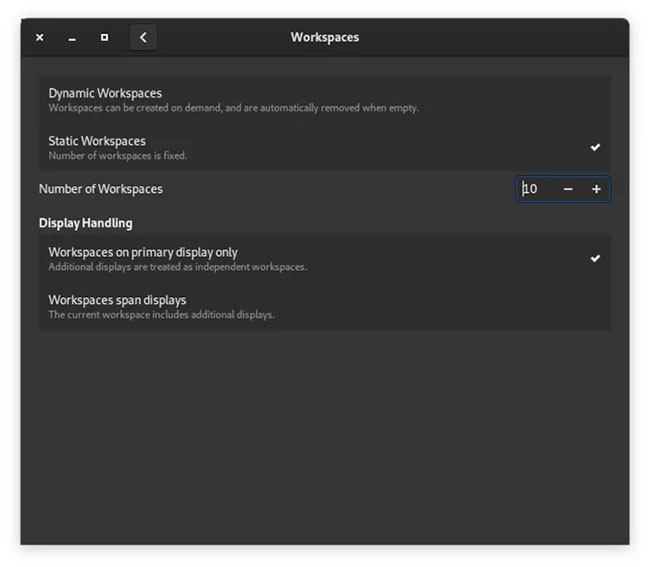Click the Workspaces window title

[x=325, y=37]
